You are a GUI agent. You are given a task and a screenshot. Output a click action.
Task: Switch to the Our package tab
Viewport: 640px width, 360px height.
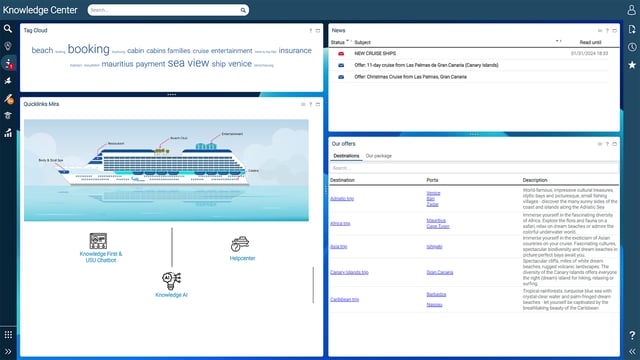(378, 156)
